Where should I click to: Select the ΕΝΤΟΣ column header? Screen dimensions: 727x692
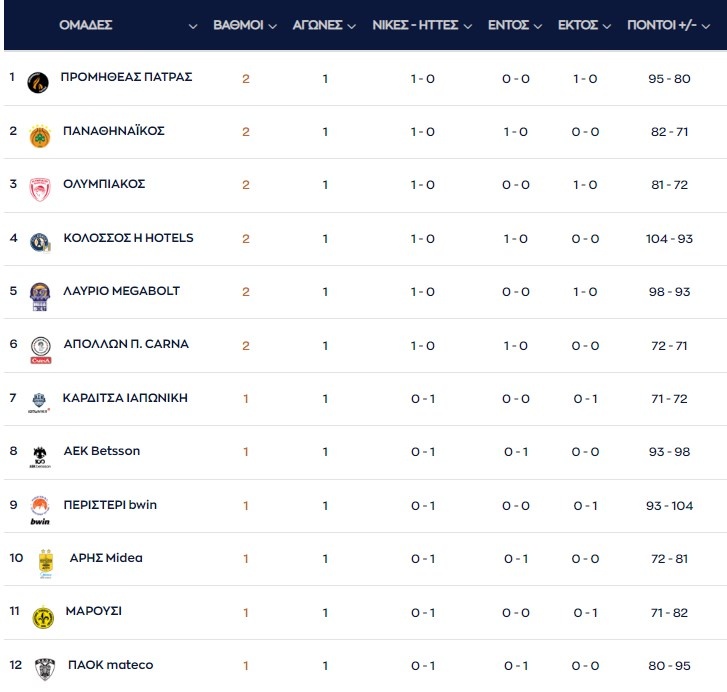point(508,25)
